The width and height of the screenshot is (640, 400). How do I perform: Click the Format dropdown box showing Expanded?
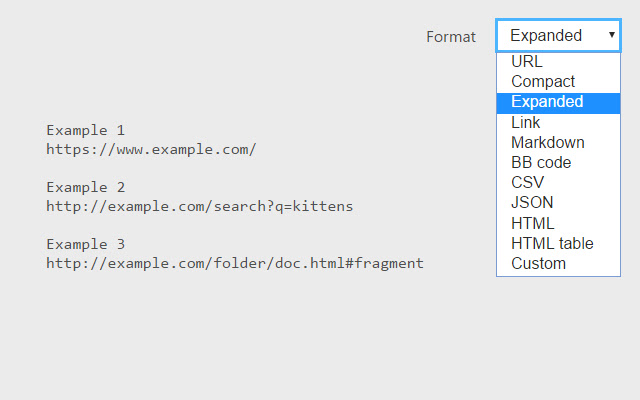coord(550,35)
